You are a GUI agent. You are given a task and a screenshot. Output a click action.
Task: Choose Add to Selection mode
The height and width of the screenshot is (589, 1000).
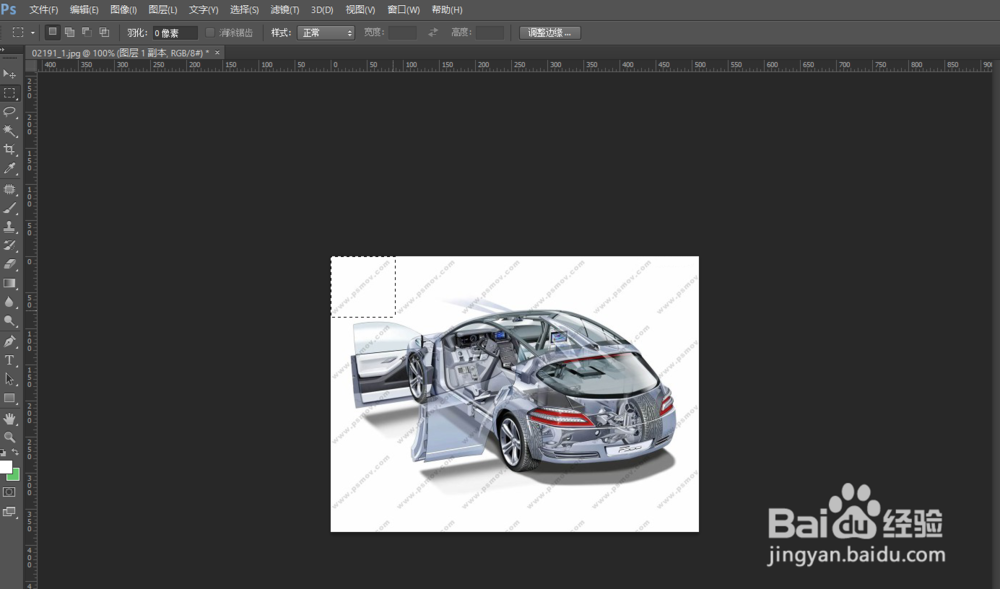pos(70,32)
